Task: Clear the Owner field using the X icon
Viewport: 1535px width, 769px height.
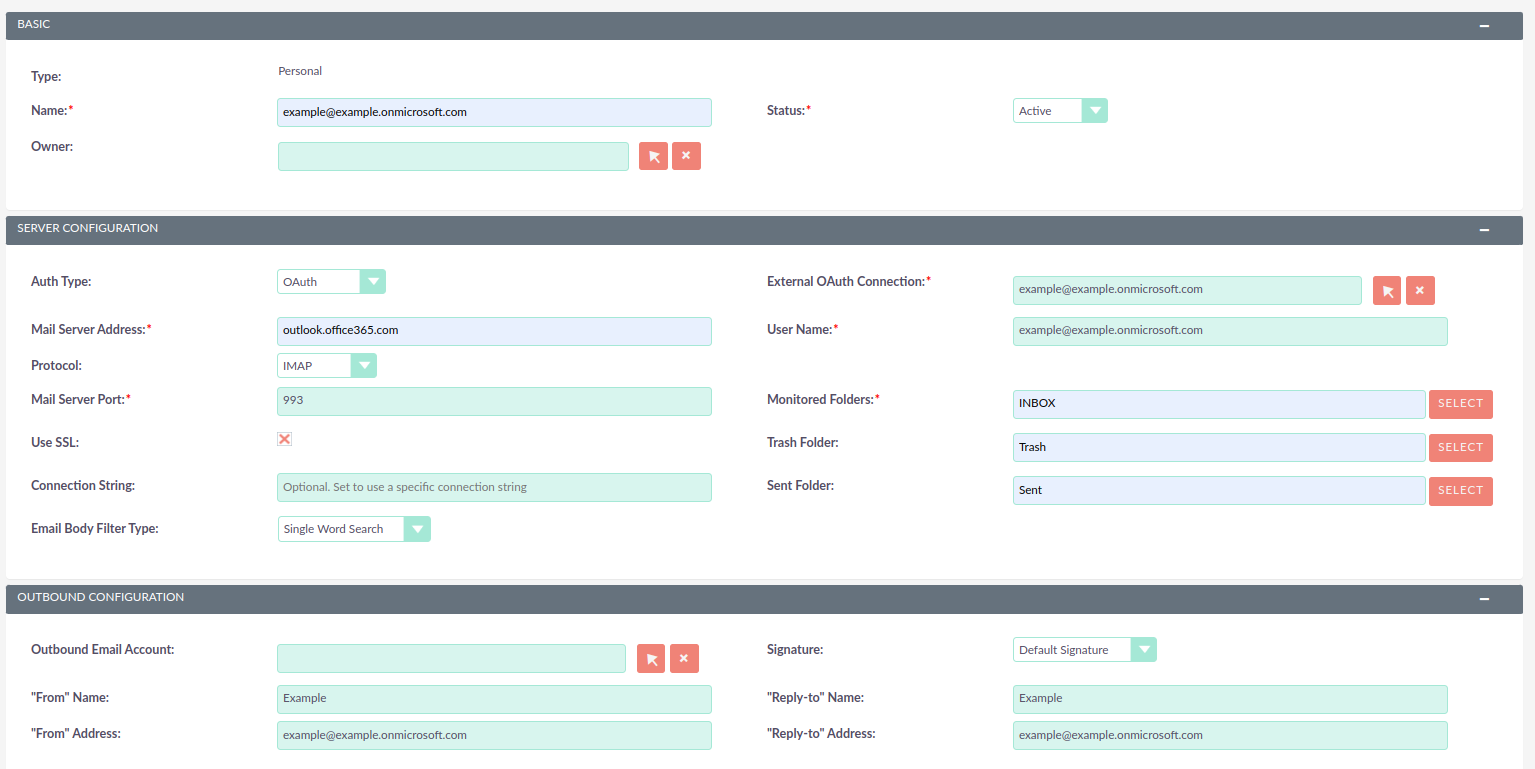Action: (x=686, y=156)
